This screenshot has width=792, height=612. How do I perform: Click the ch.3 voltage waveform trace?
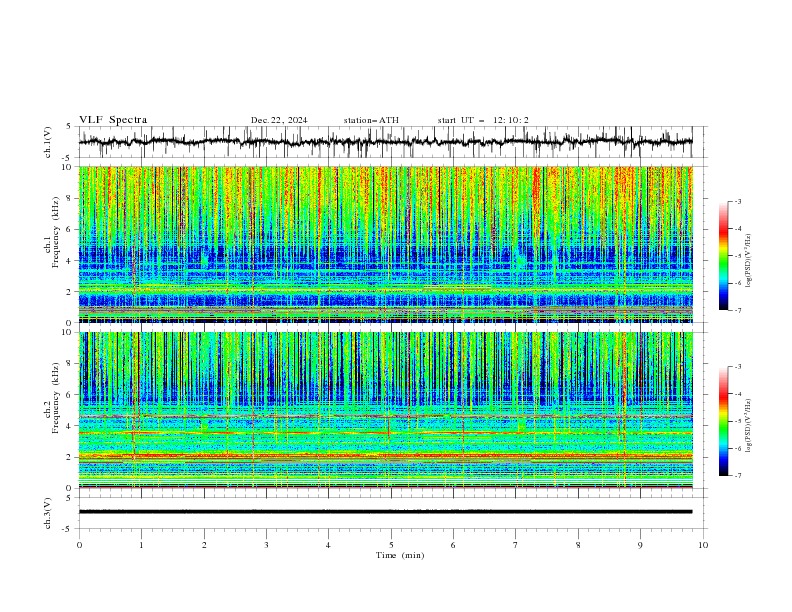point(386,512)
